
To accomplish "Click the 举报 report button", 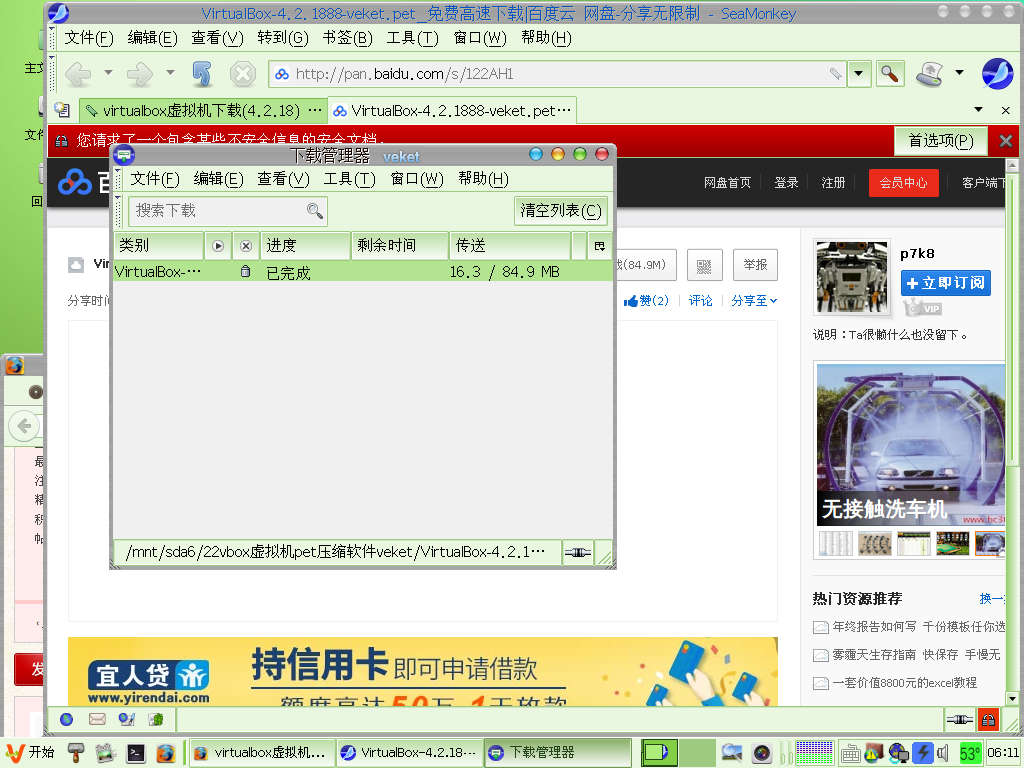I will (x=755, y=265).
